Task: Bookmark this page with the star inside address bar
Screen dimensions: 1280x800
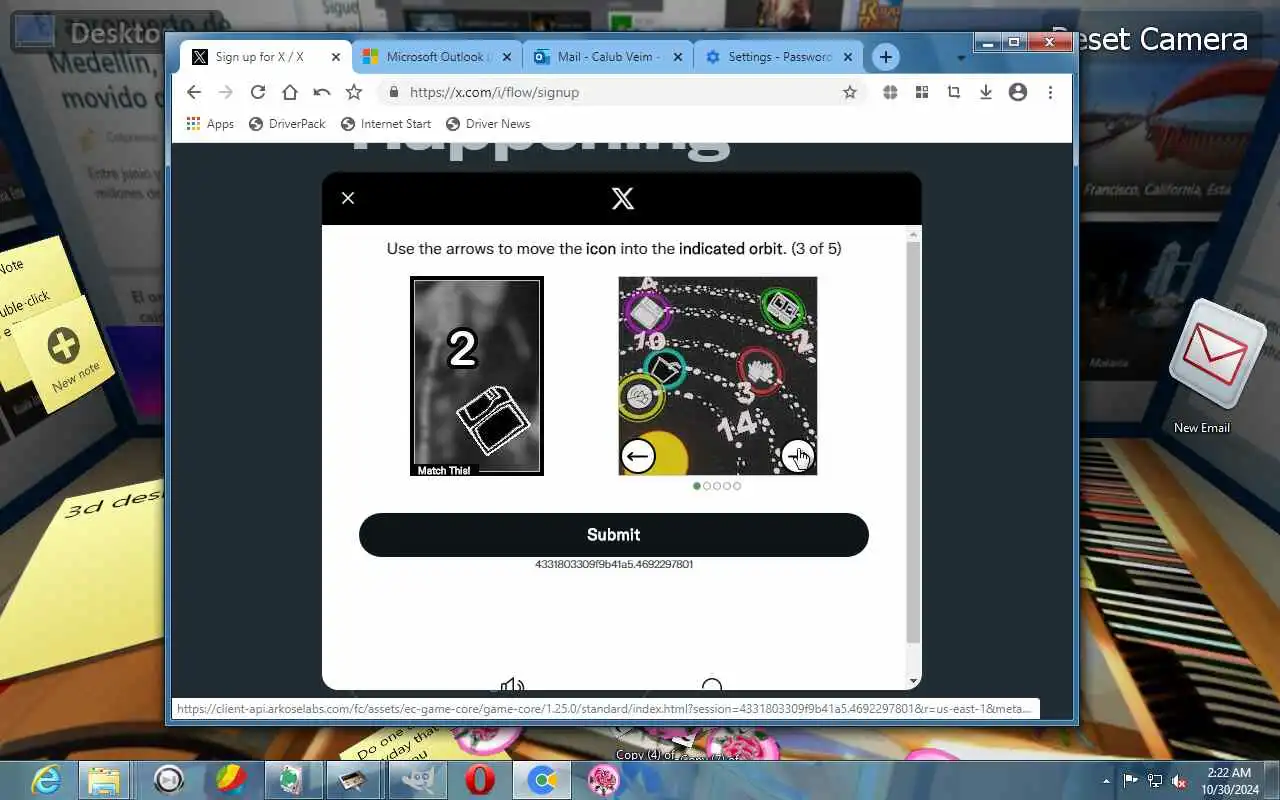Action: pos(850,92)
